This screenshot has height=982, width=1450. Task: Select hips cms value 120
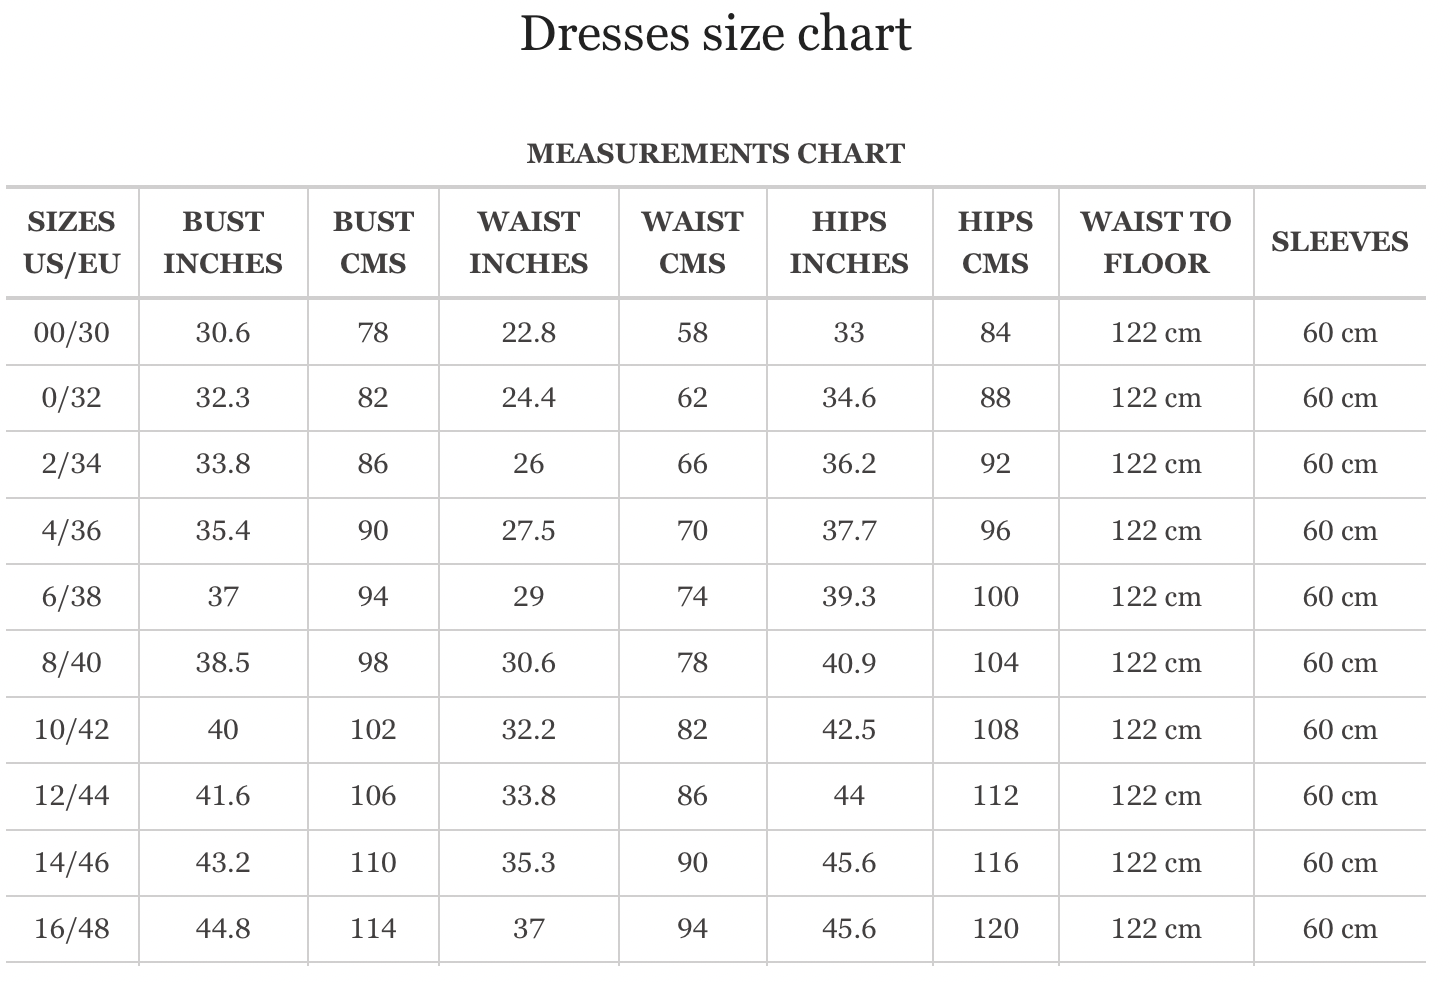click(x=995, y=929)
